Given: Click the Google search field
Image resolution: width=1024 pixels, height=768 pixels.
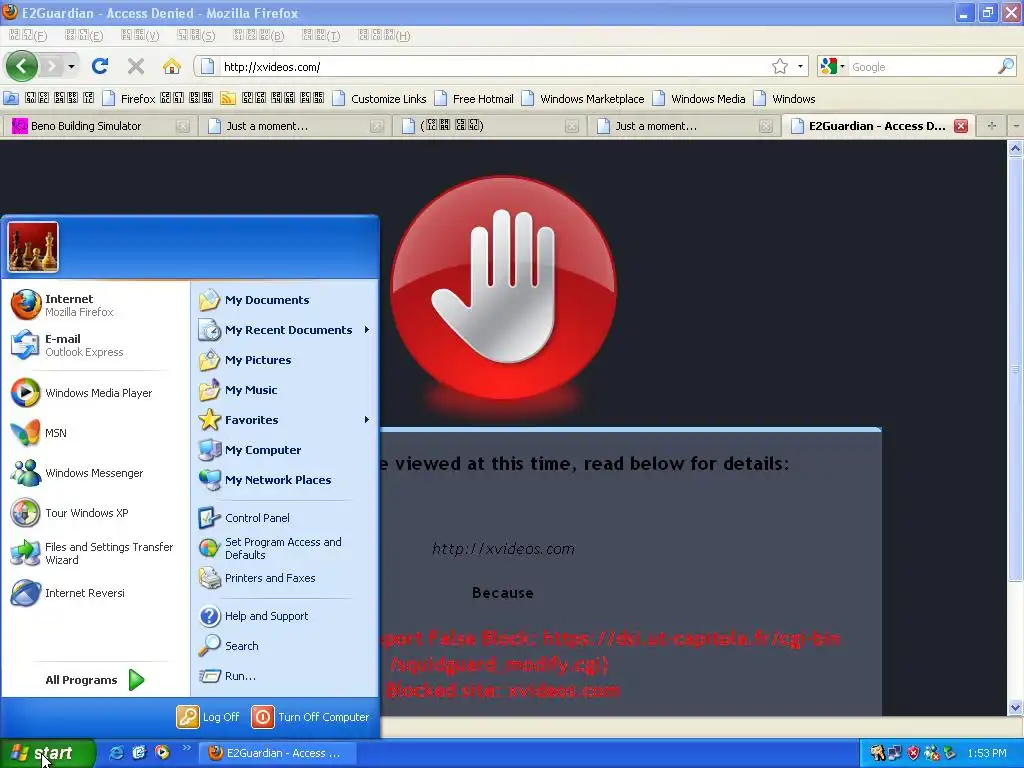Looking at the screenshot, I should pos(922,67).
